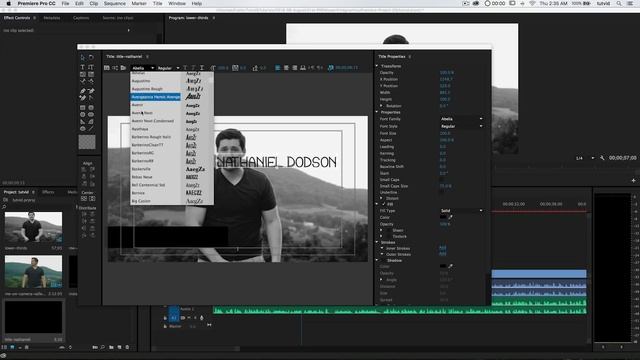
Task: Align title text right
Action: [294, 68]
